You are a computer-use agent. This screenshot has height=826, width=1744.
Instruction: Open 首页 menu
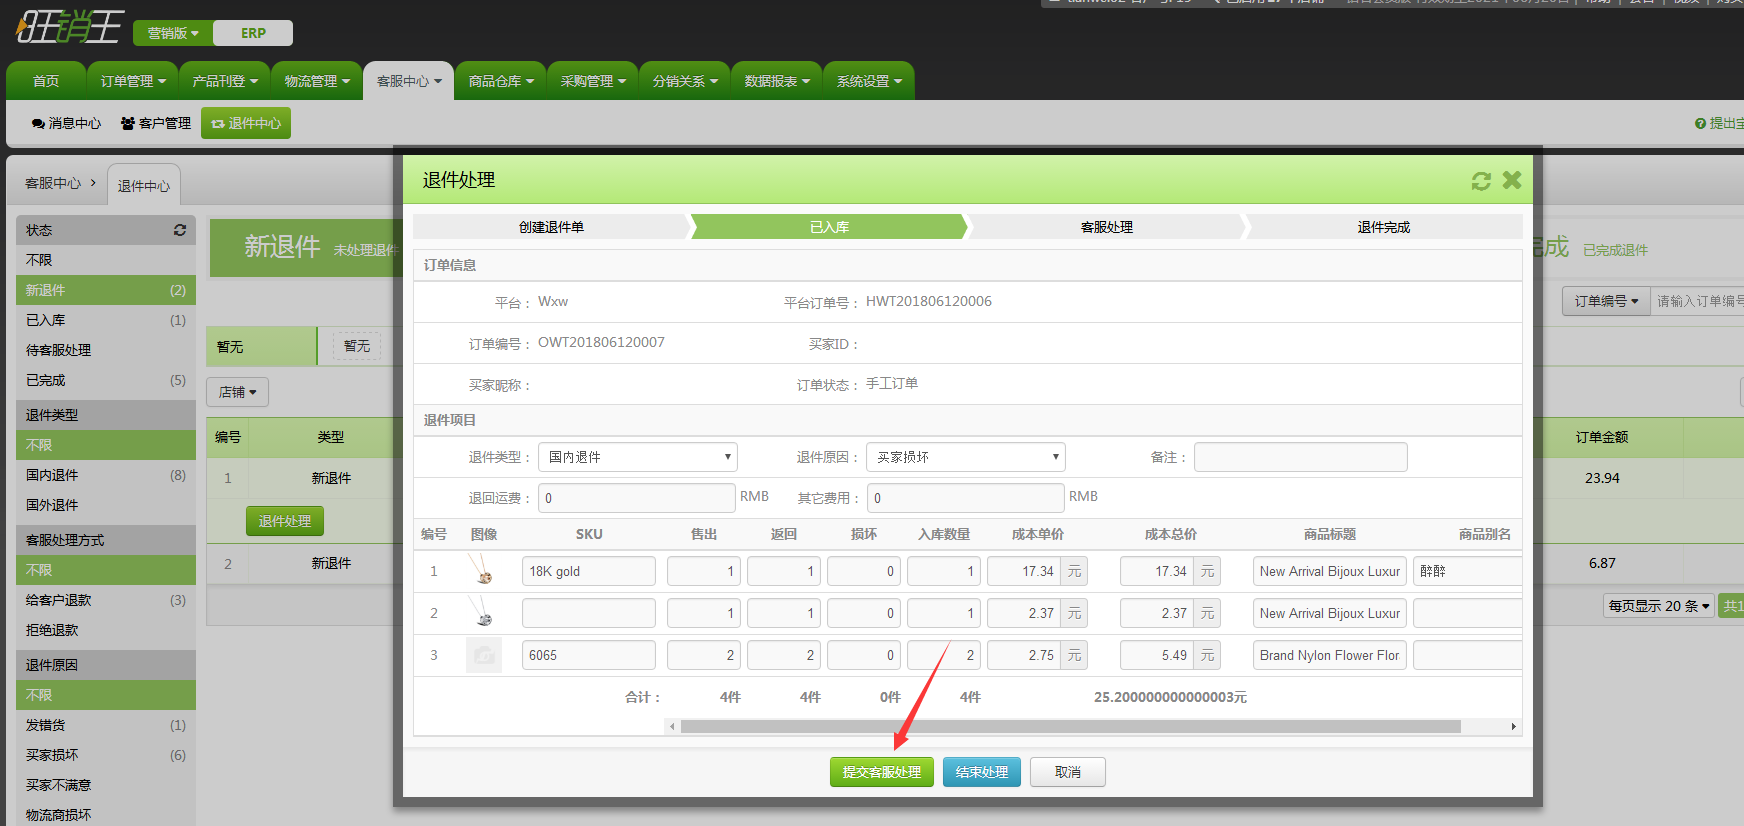click(x=46, y=81)
